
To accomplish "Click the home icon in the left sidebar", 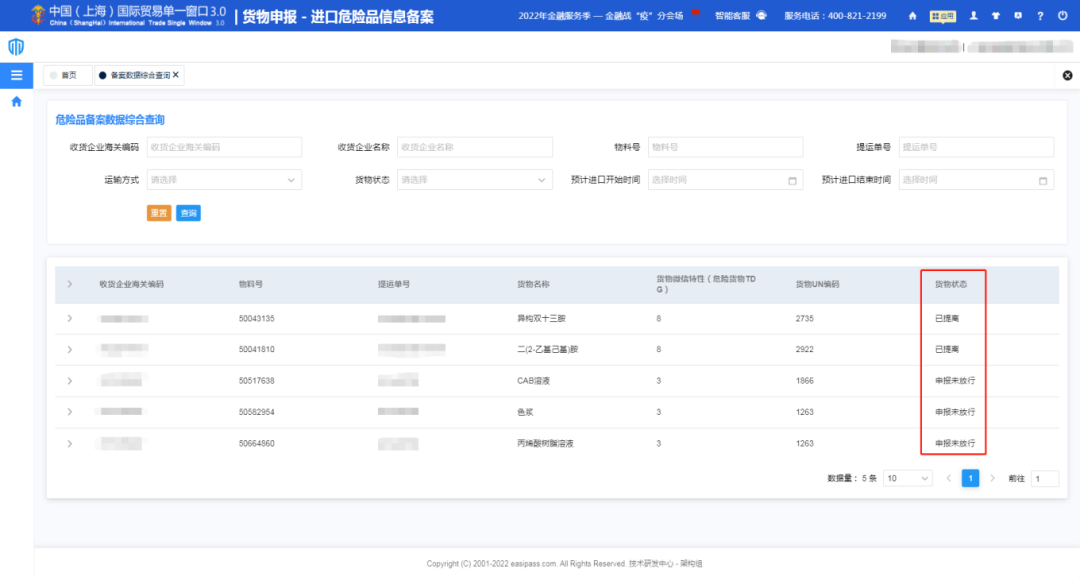I will click(16, 99).
